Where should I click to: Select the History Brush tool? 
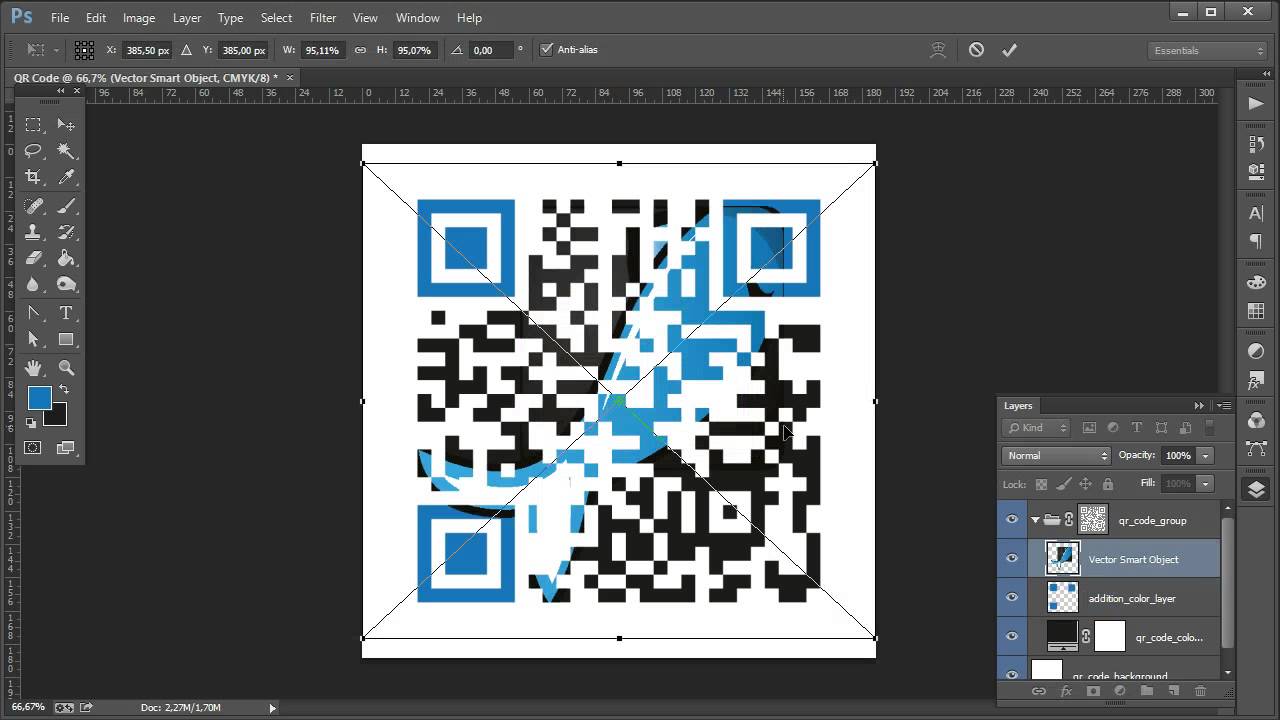coord(66,232)
